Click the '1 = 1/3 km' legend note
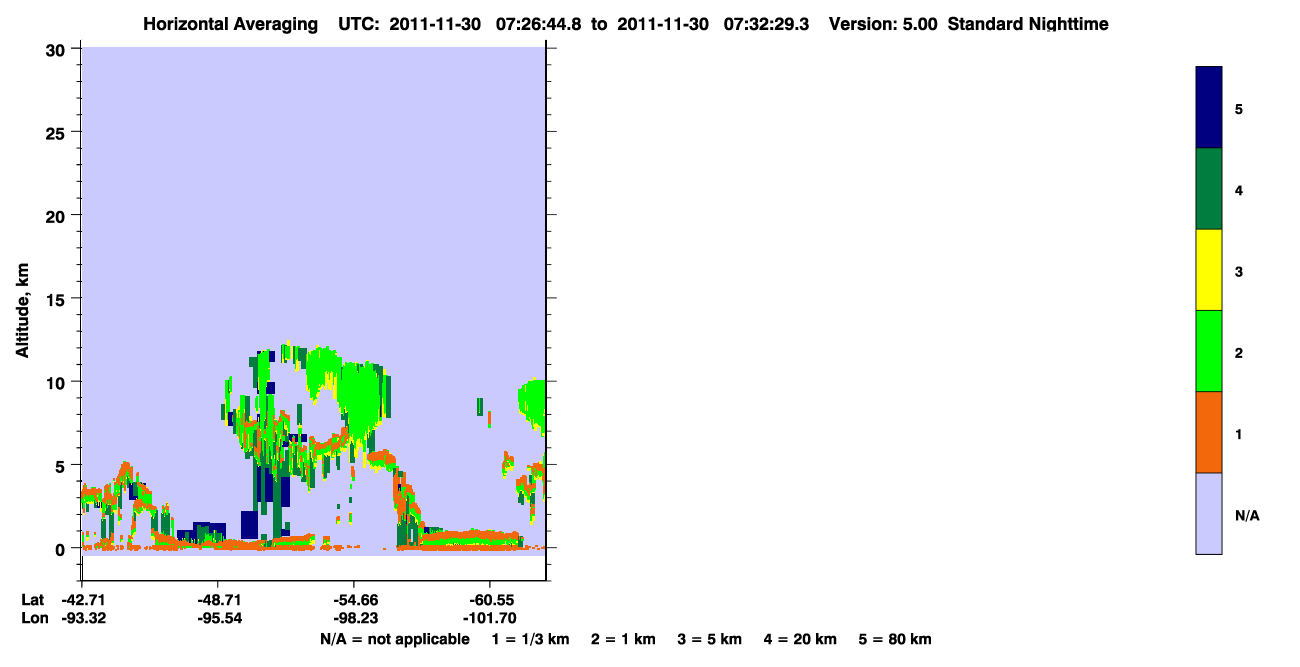 coord(531,639)
